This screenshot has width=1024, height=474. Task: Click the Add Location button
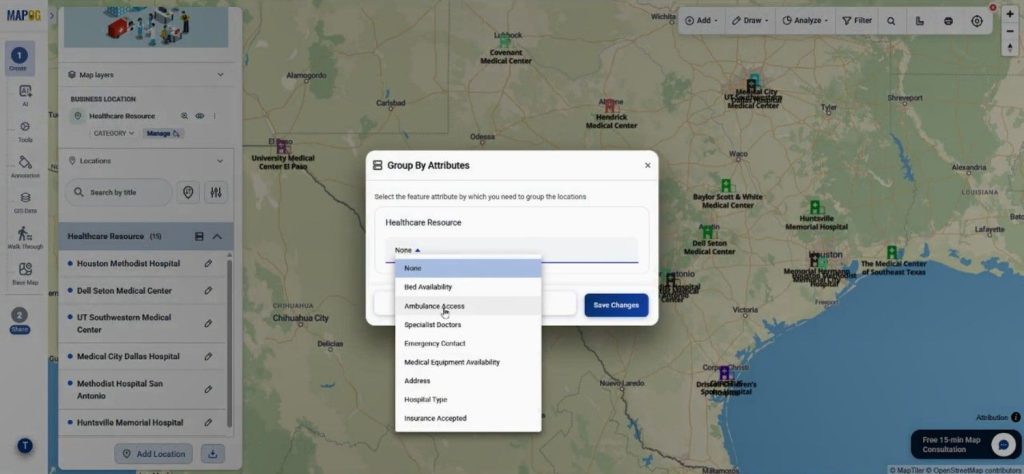pos(153,454)
